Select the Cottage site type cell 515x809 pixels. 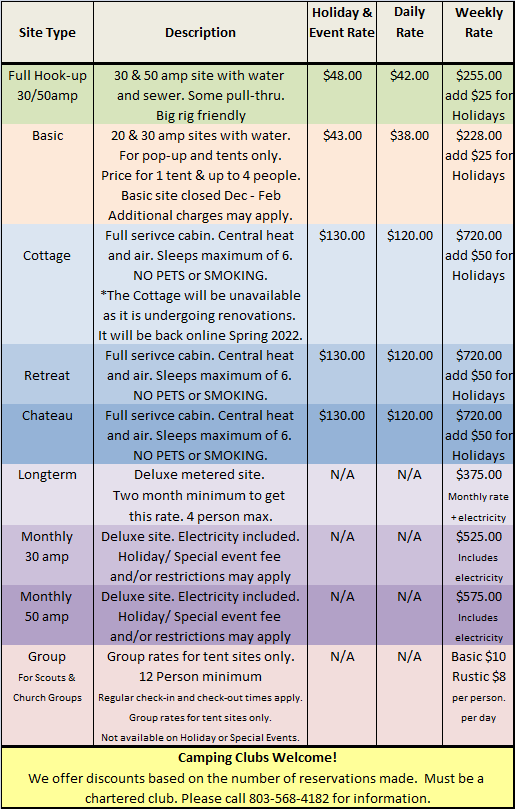click(47, 284)
